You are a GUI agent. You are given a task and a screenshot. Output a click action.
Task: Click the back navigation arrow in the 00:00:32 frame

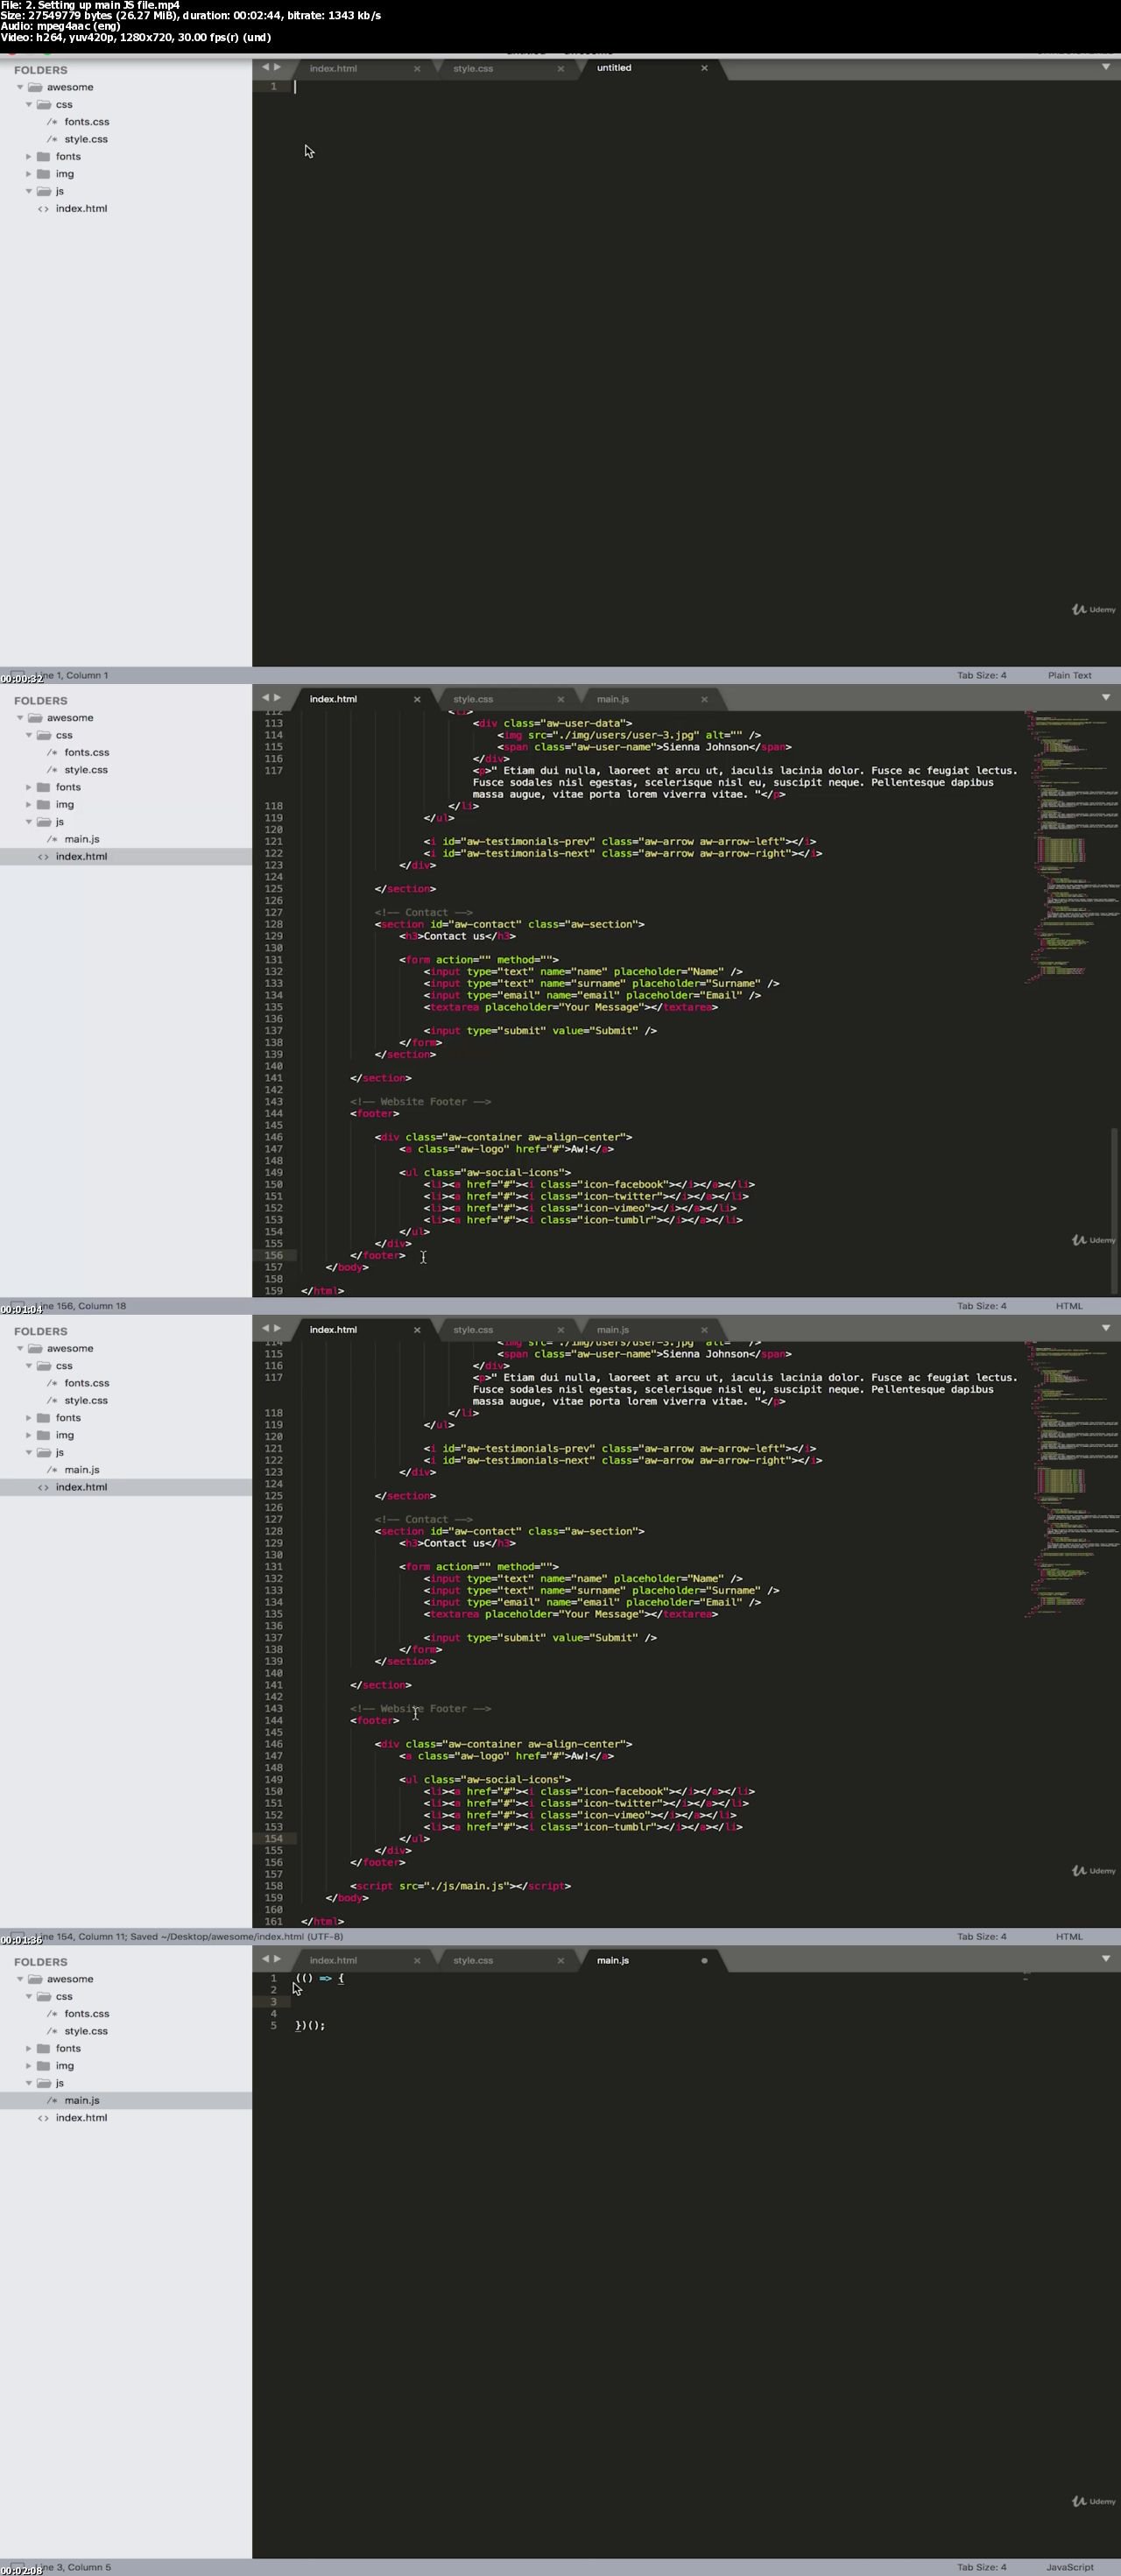pos(265,67)
